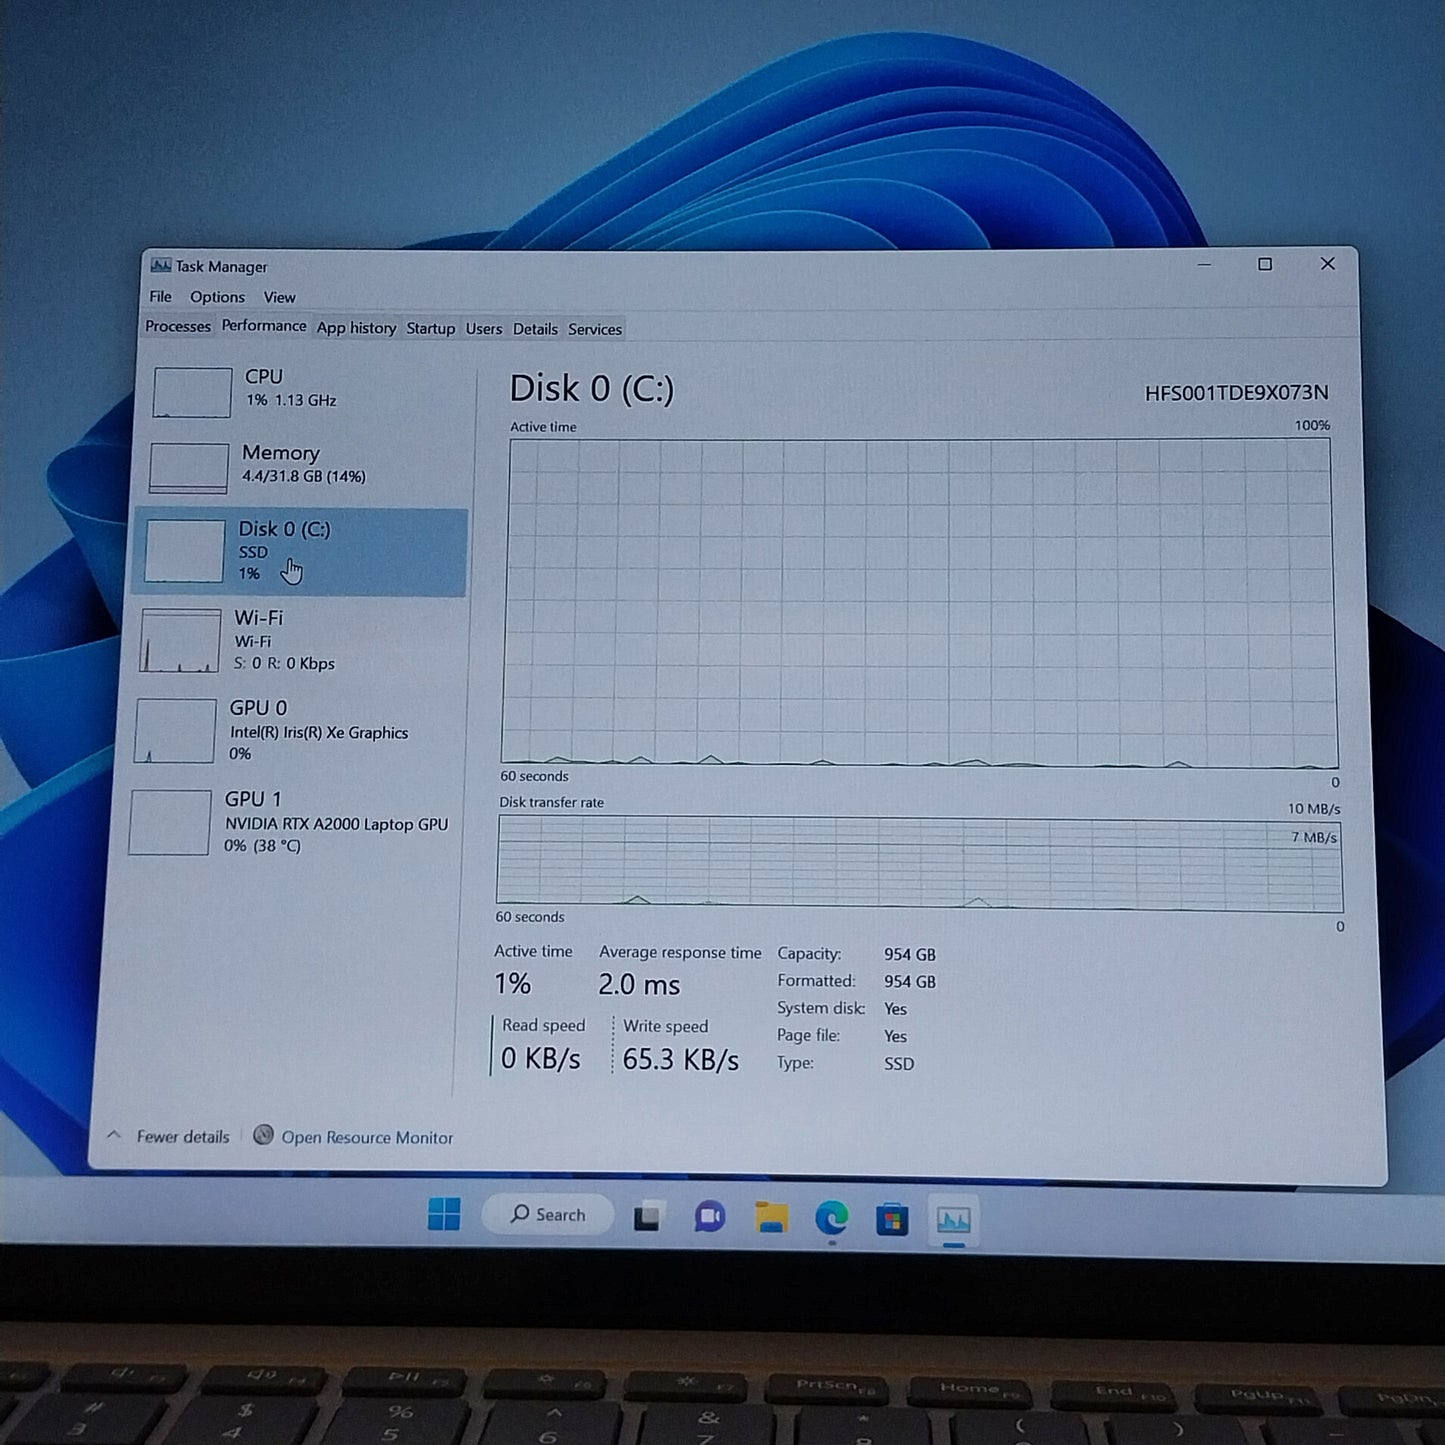The height and width of the screenshot is (1445, 1445).
Task: Click the Task Manager taskbar icon
Action: pyautogui.click(x=953, y=1220)
